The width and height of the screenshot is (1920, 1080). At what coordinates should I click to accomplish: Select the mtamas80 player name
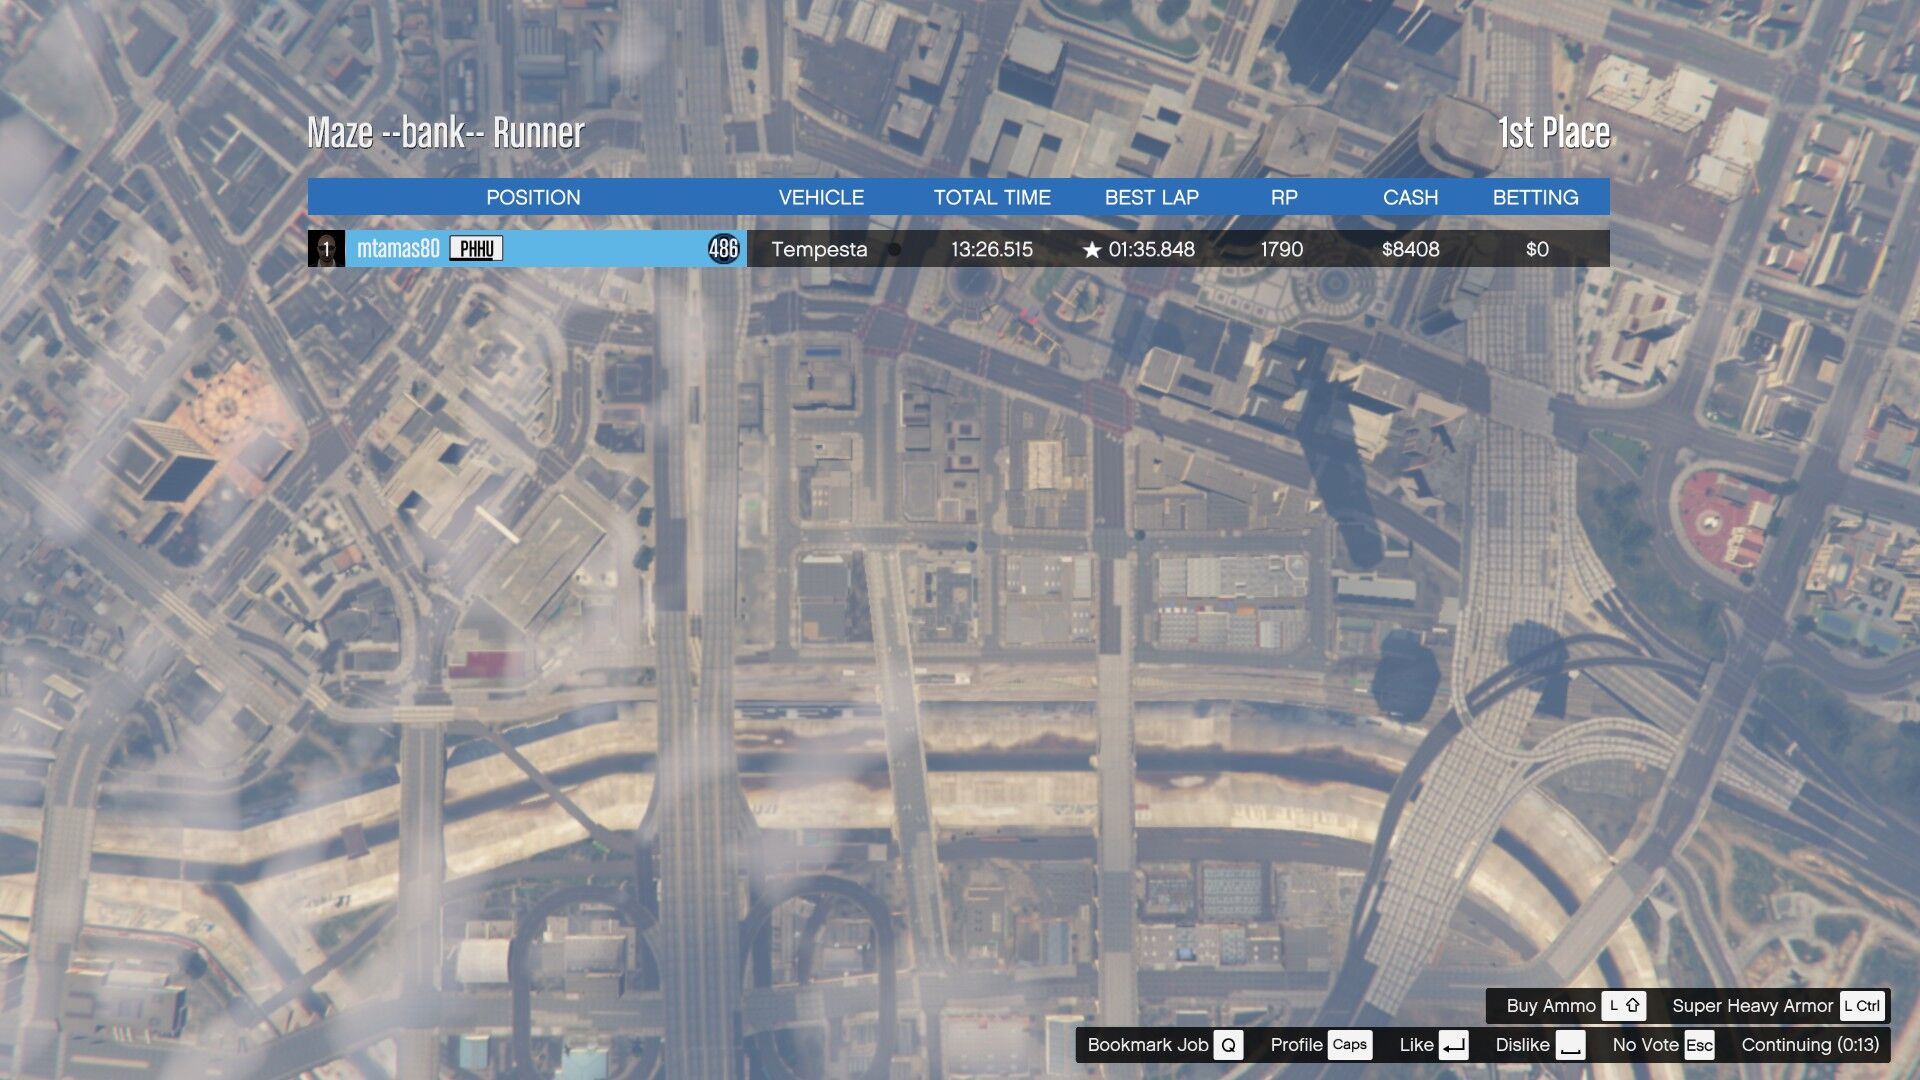[398, 249]
